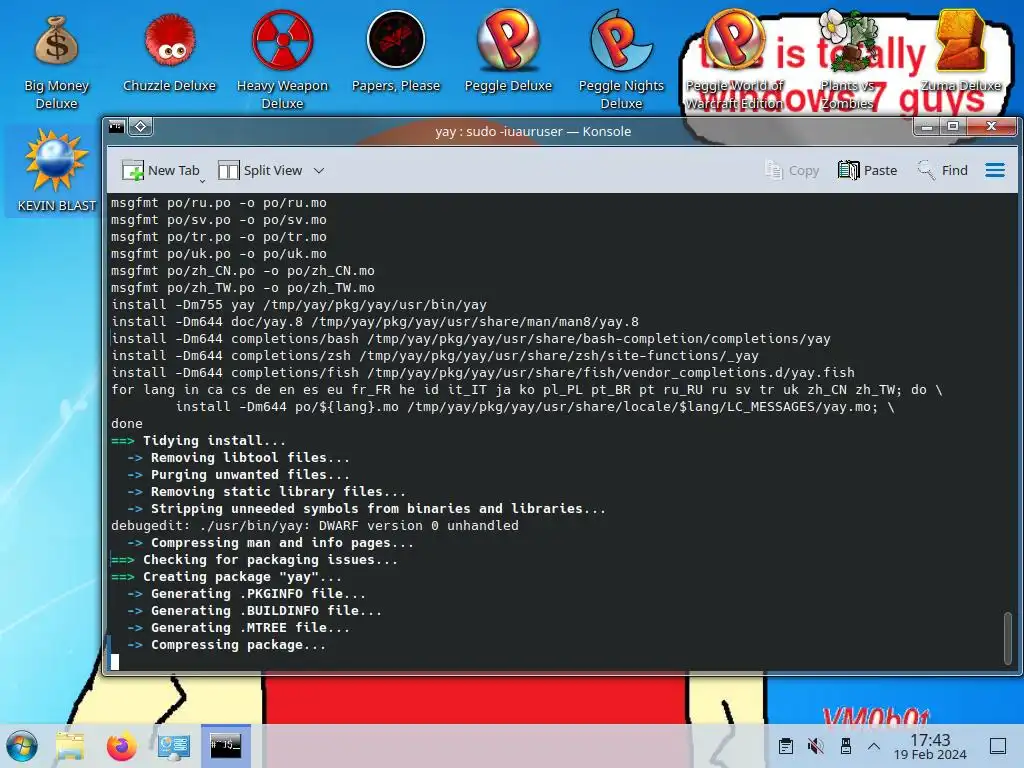Open Find in Konsole toolbar
This screenshot has height=768, width=1024.
942,170
